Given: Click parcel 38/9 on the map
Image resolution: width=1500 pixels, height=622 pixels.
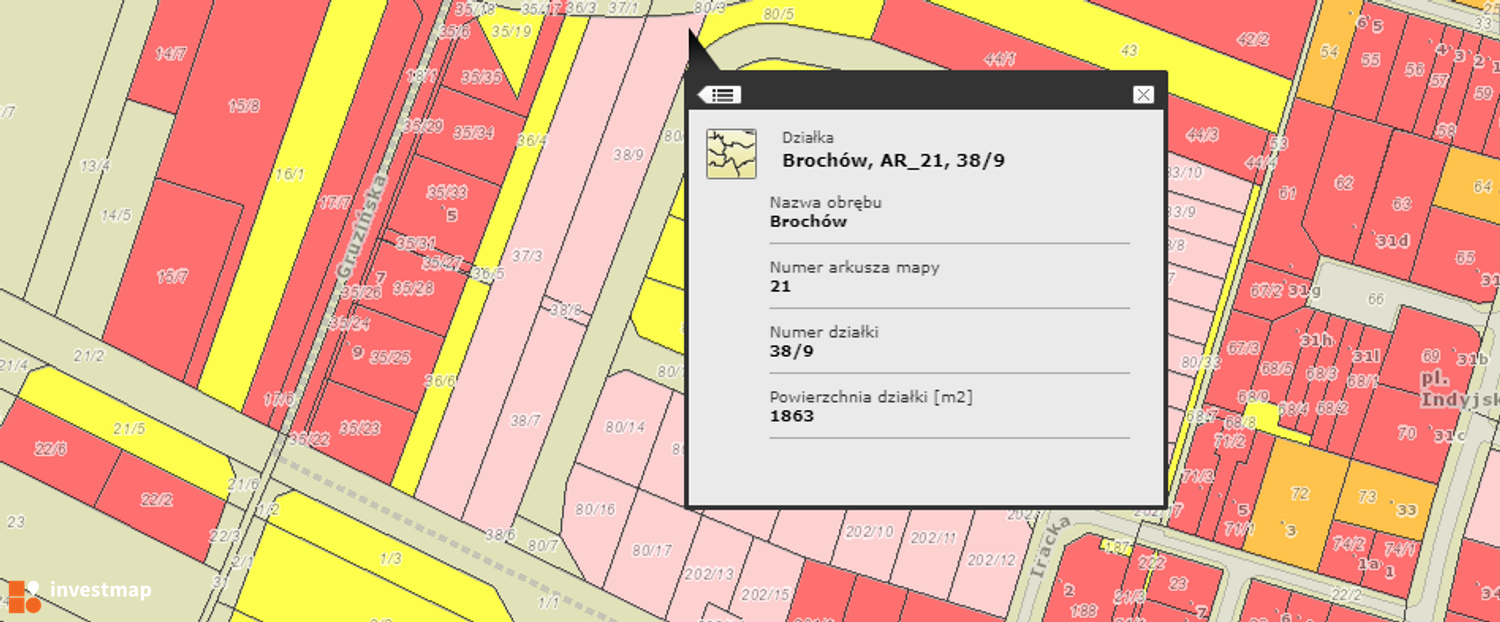Looking at the screenshot, I should 629,154.
